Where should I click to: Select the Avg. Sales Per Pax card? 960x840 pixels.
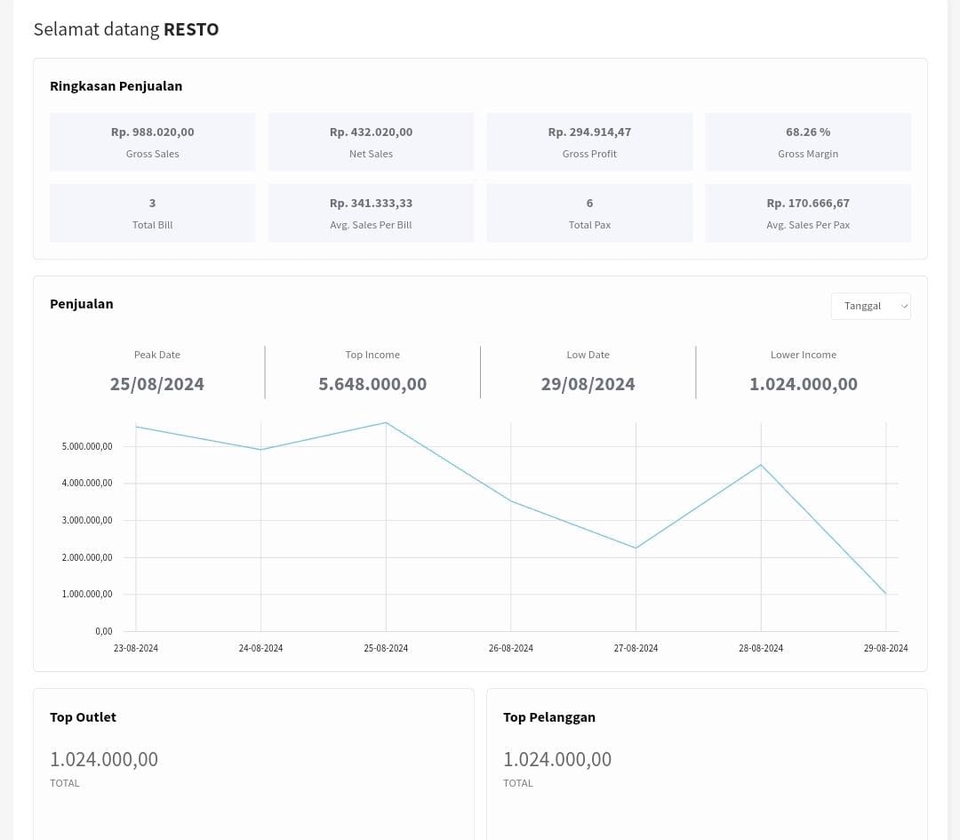808,212
